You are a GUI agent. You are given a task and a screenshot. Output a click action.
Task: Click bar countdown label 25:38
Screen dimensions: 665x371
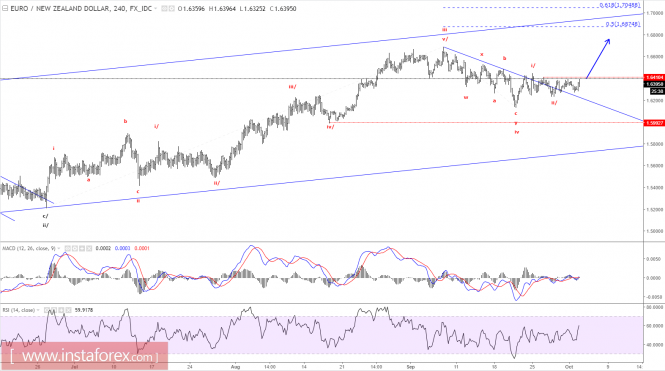(657, 91)
